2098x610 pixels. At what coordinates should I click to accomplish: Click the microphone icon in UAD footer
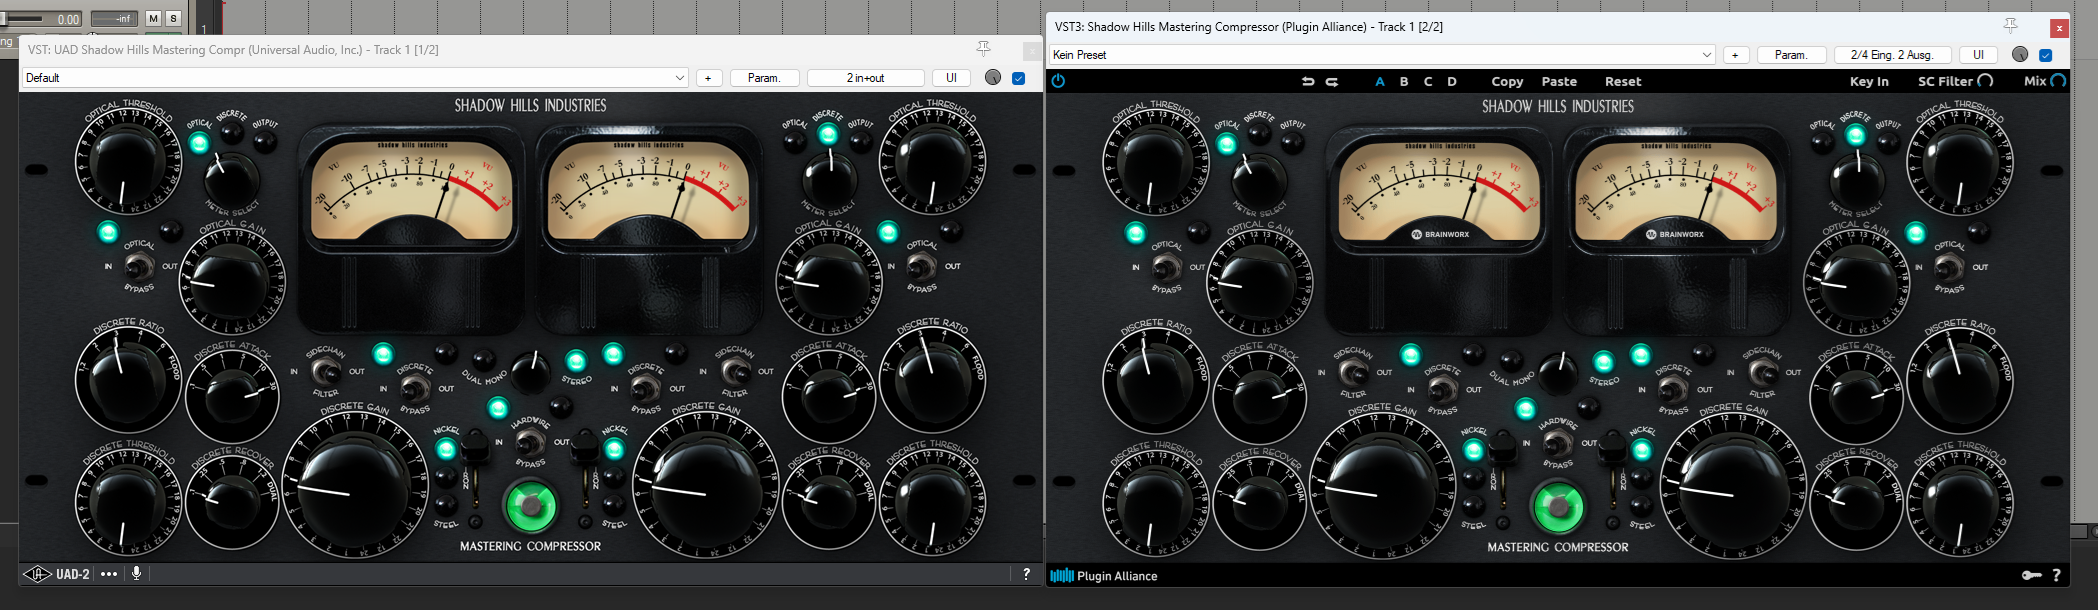136,574
